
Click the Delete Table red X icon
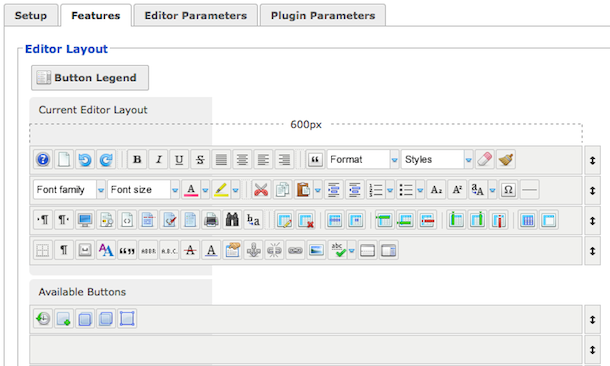[x=305, y=220]
